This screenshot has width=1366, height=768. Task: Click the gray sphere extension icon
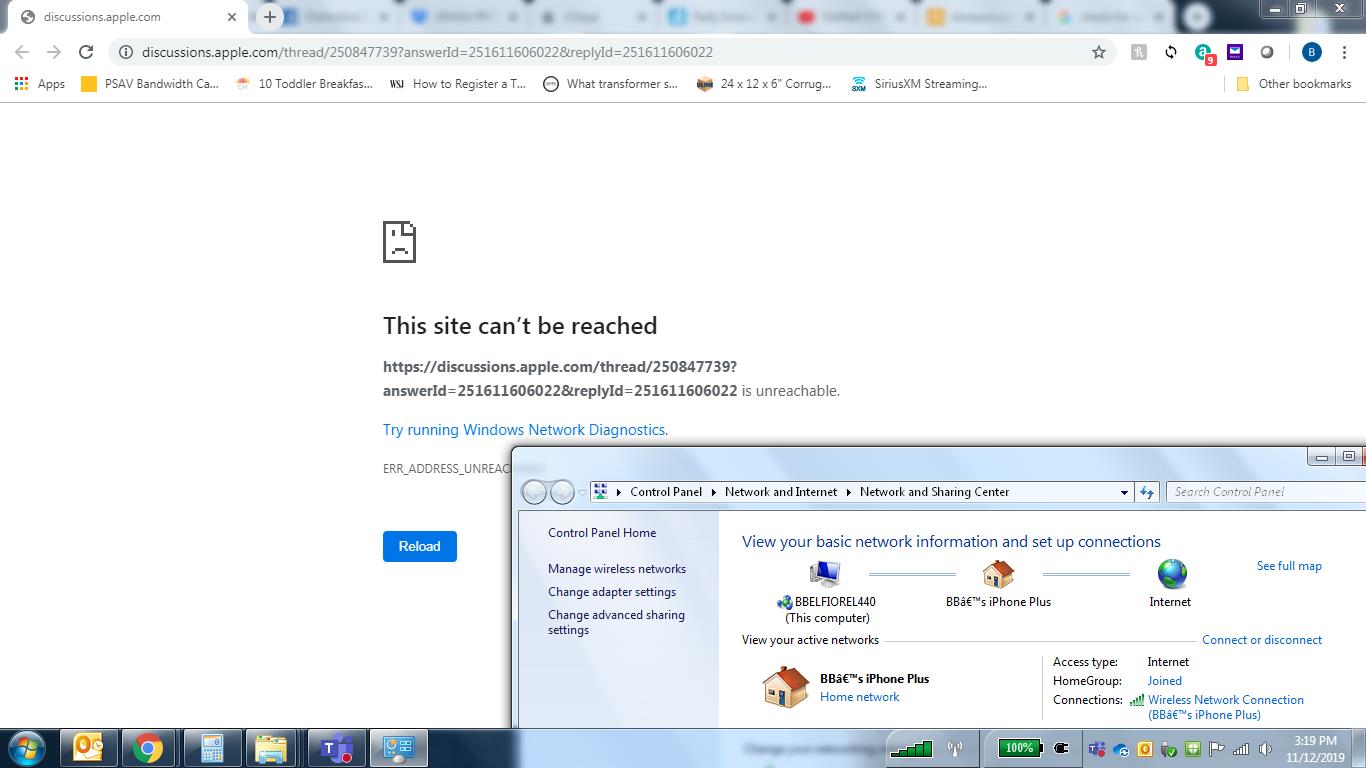click(x=1267, y=52)
